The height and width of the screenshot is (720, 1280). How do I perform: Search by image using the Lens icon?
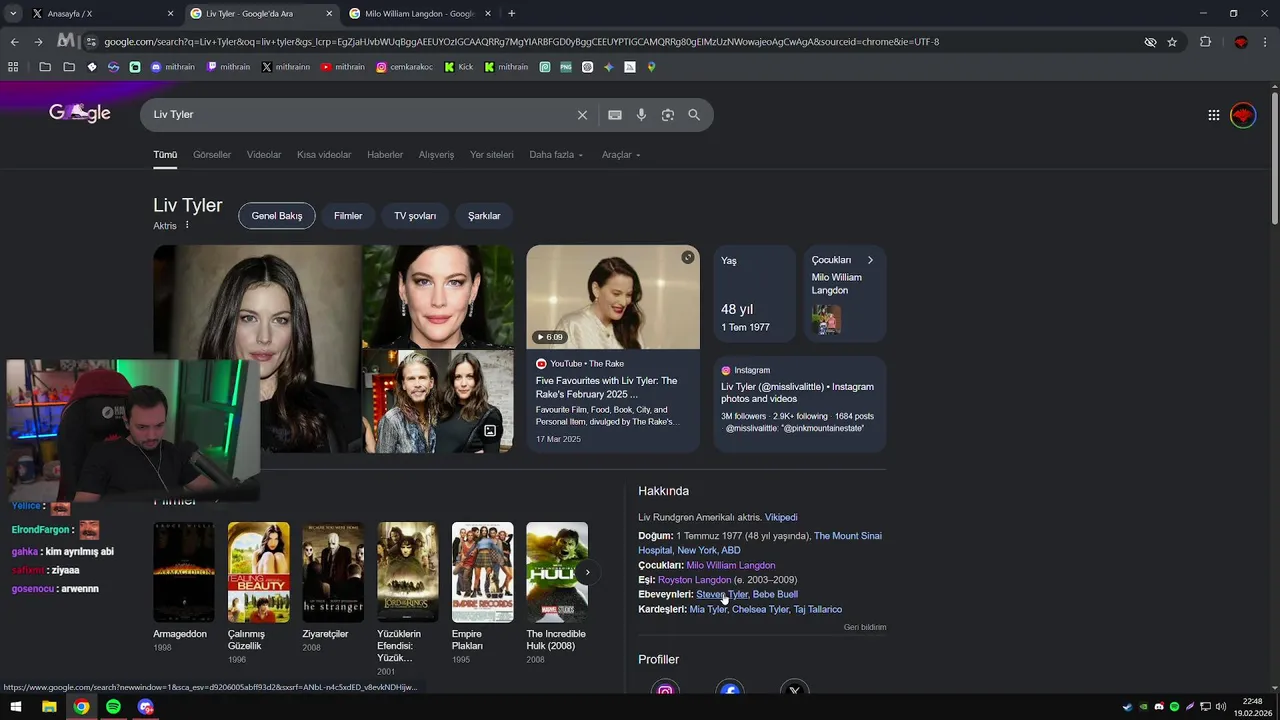[x=668, y=115]
